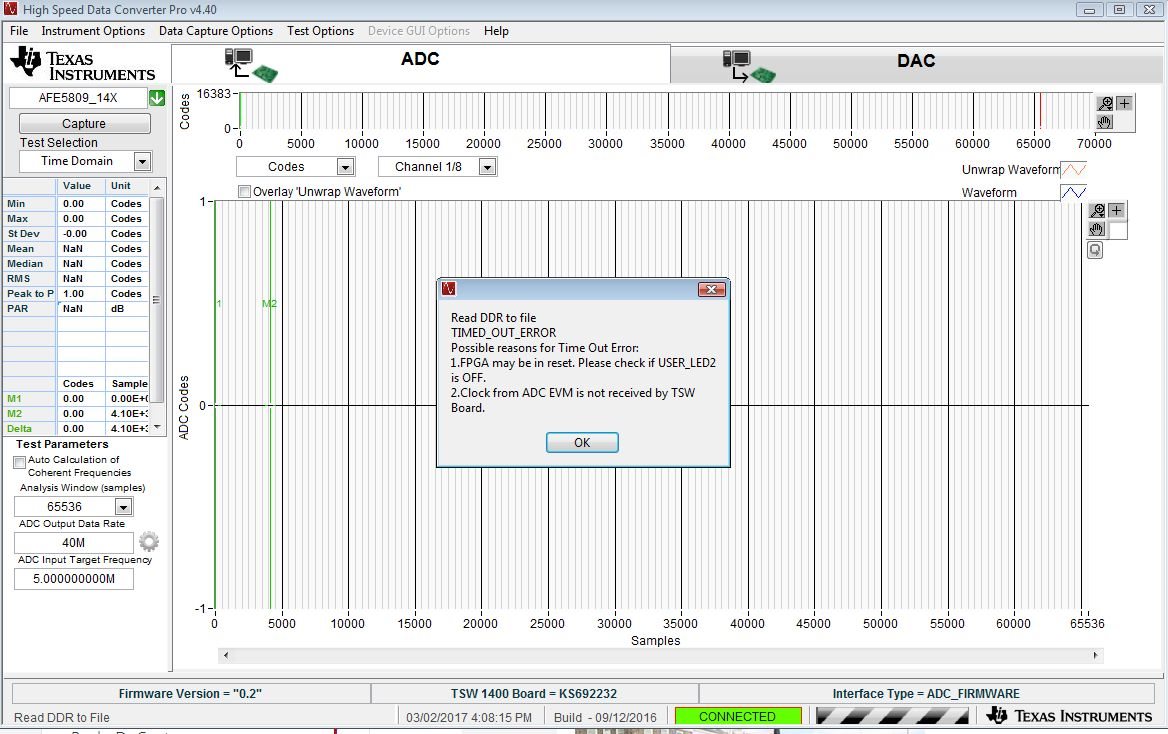Click the statistics table scroll down arrow
1168x734 pixels.
(157, 427)
